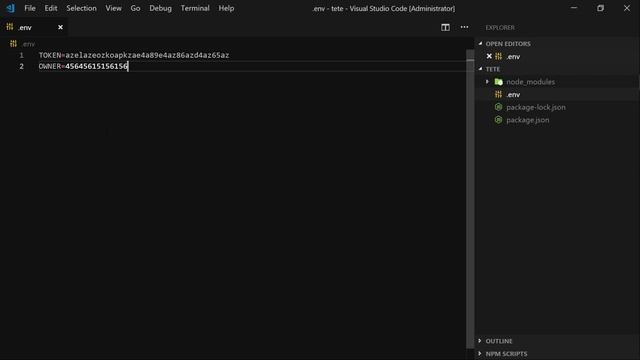This screenshot has height=360, width=640.
Task: Select .env in the Open Editors list
Action: tap(513, 57)
